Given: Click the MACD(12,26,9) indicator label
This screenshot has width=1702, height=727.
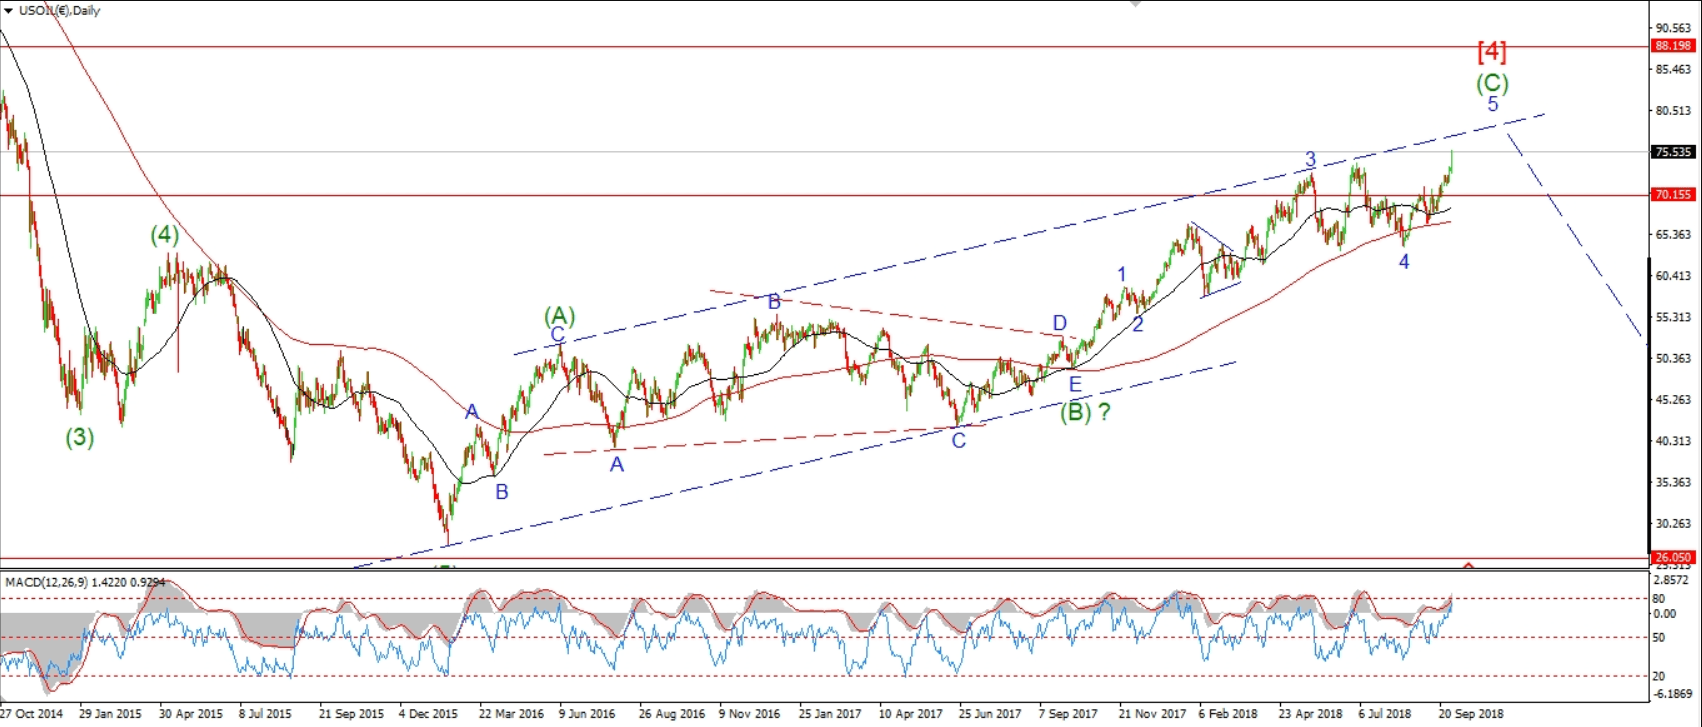Looking at the screenshot, I should click(x=85, y=582).
